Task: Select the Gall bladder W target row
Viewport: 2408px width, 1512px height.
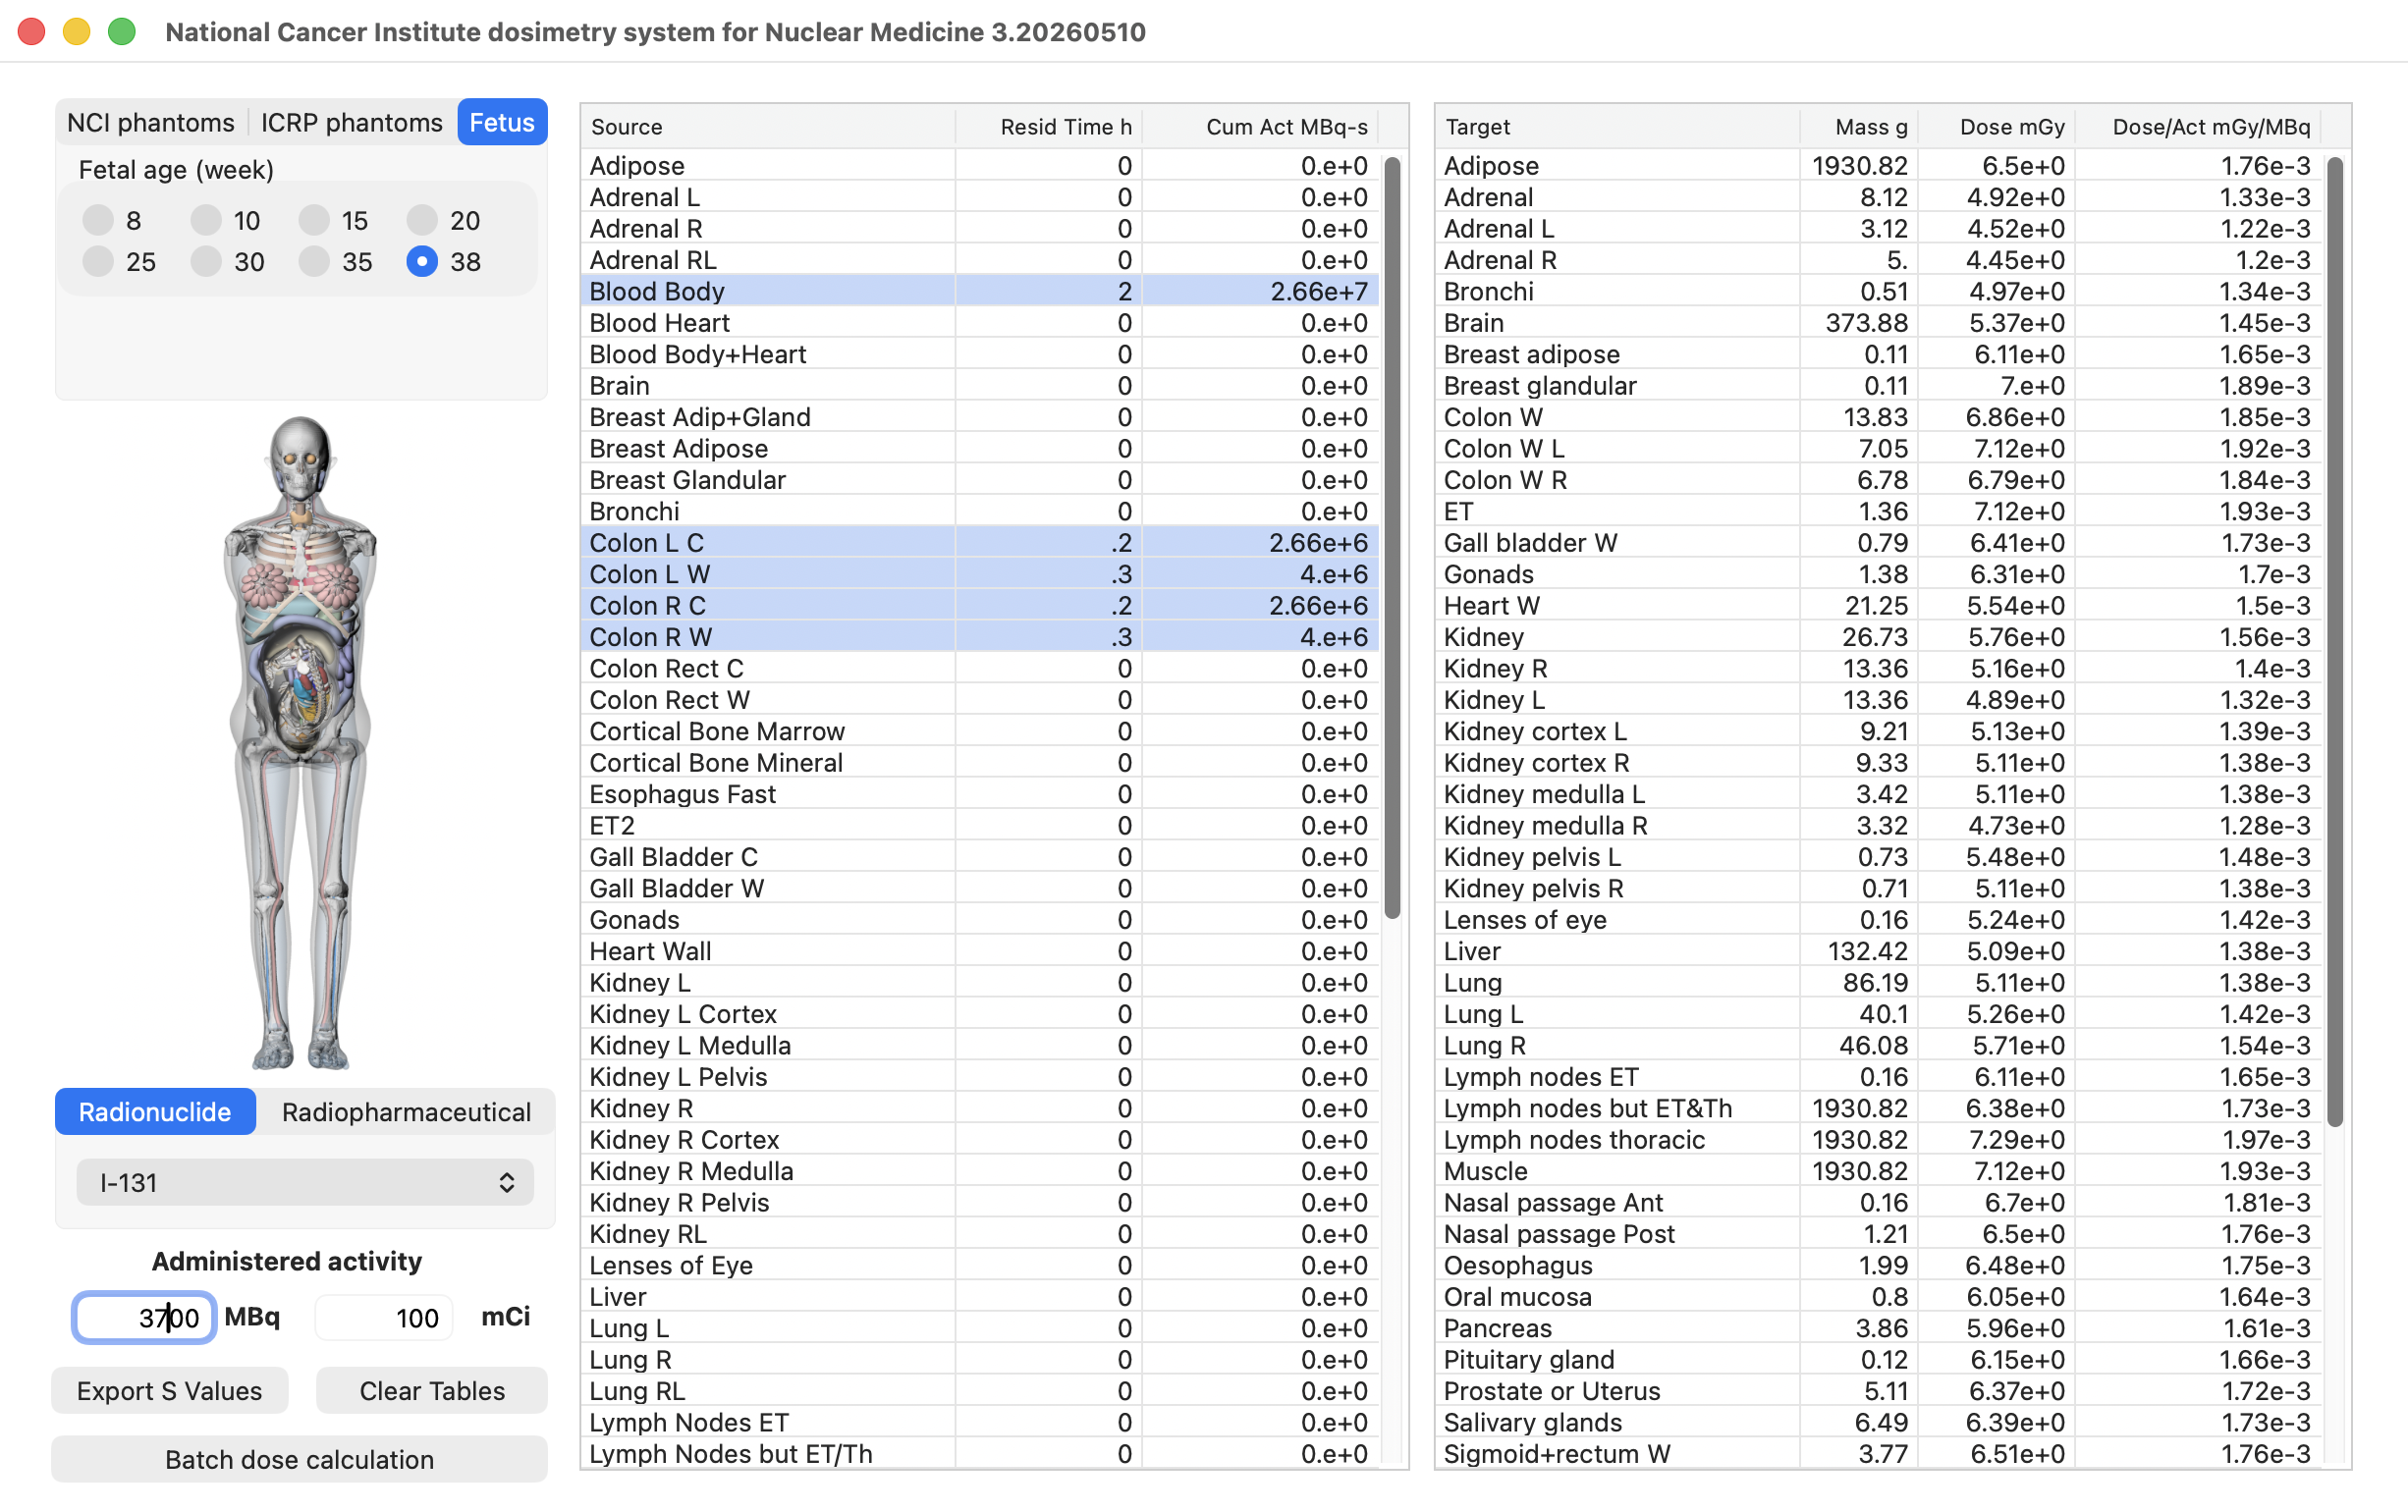Action: click(x=1878, y=543)
